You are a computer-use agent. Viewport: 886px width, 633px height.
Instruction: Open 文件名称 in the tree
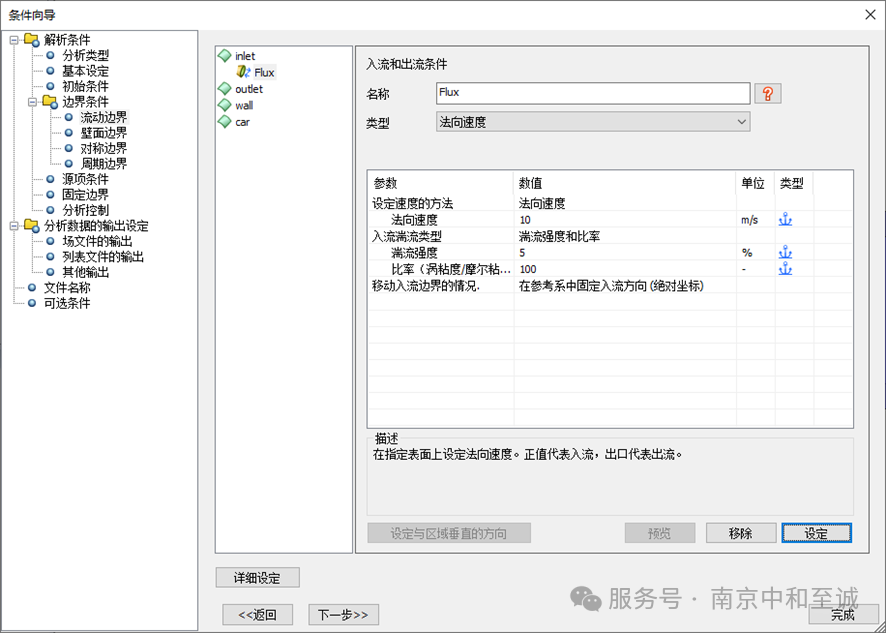67,288
